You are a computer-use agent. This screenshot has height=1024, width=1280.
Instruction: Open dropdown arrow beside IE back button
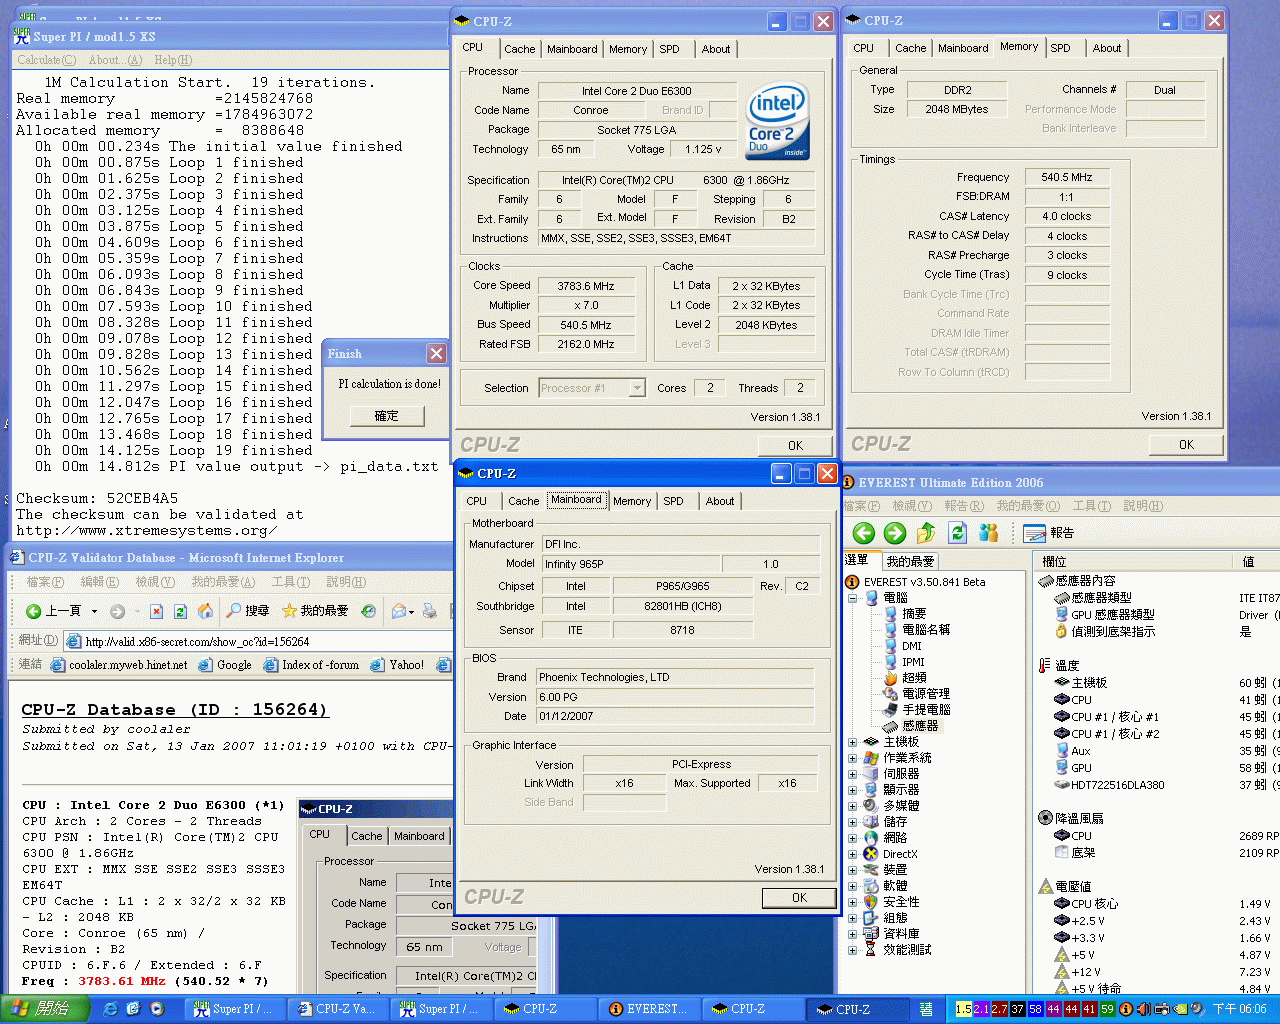[95, 611]
